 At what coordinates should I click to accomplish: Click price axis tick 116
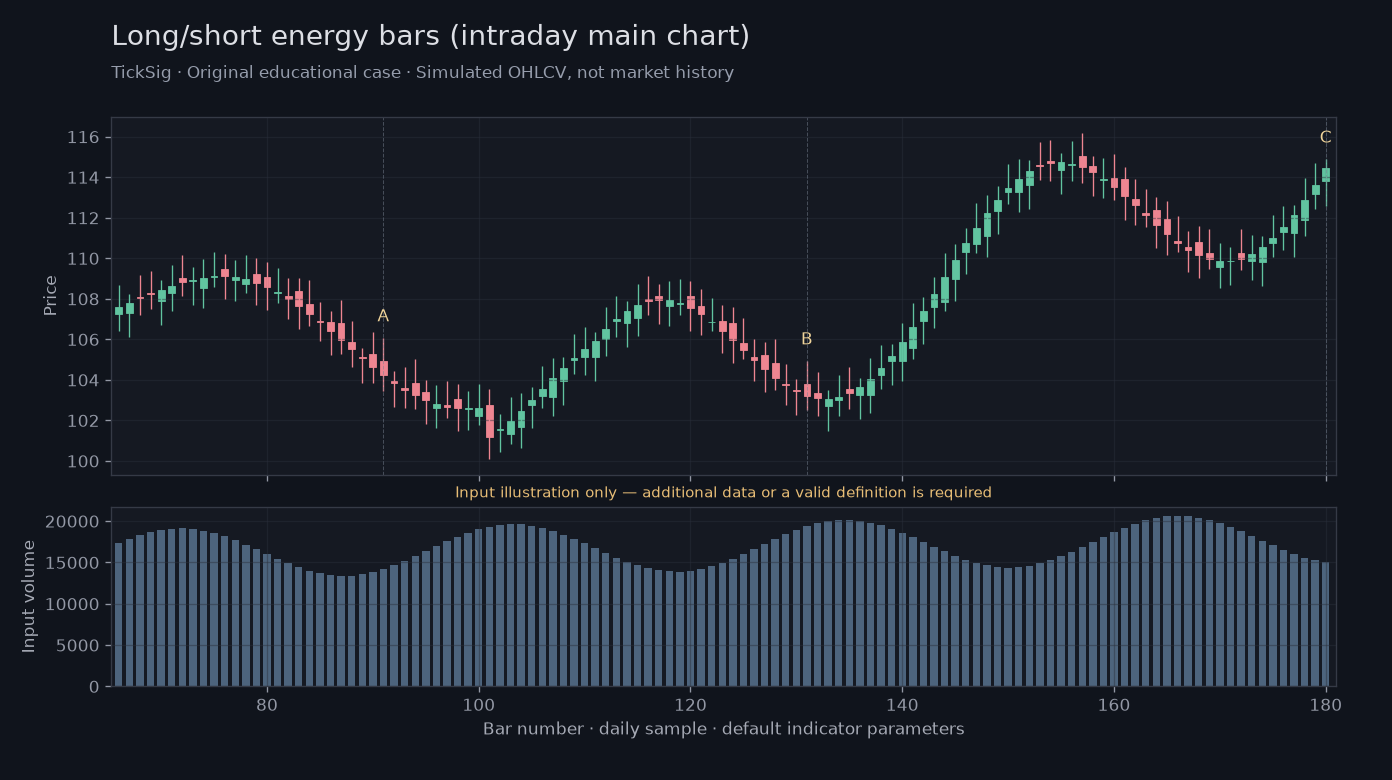(x=83, y=138)
